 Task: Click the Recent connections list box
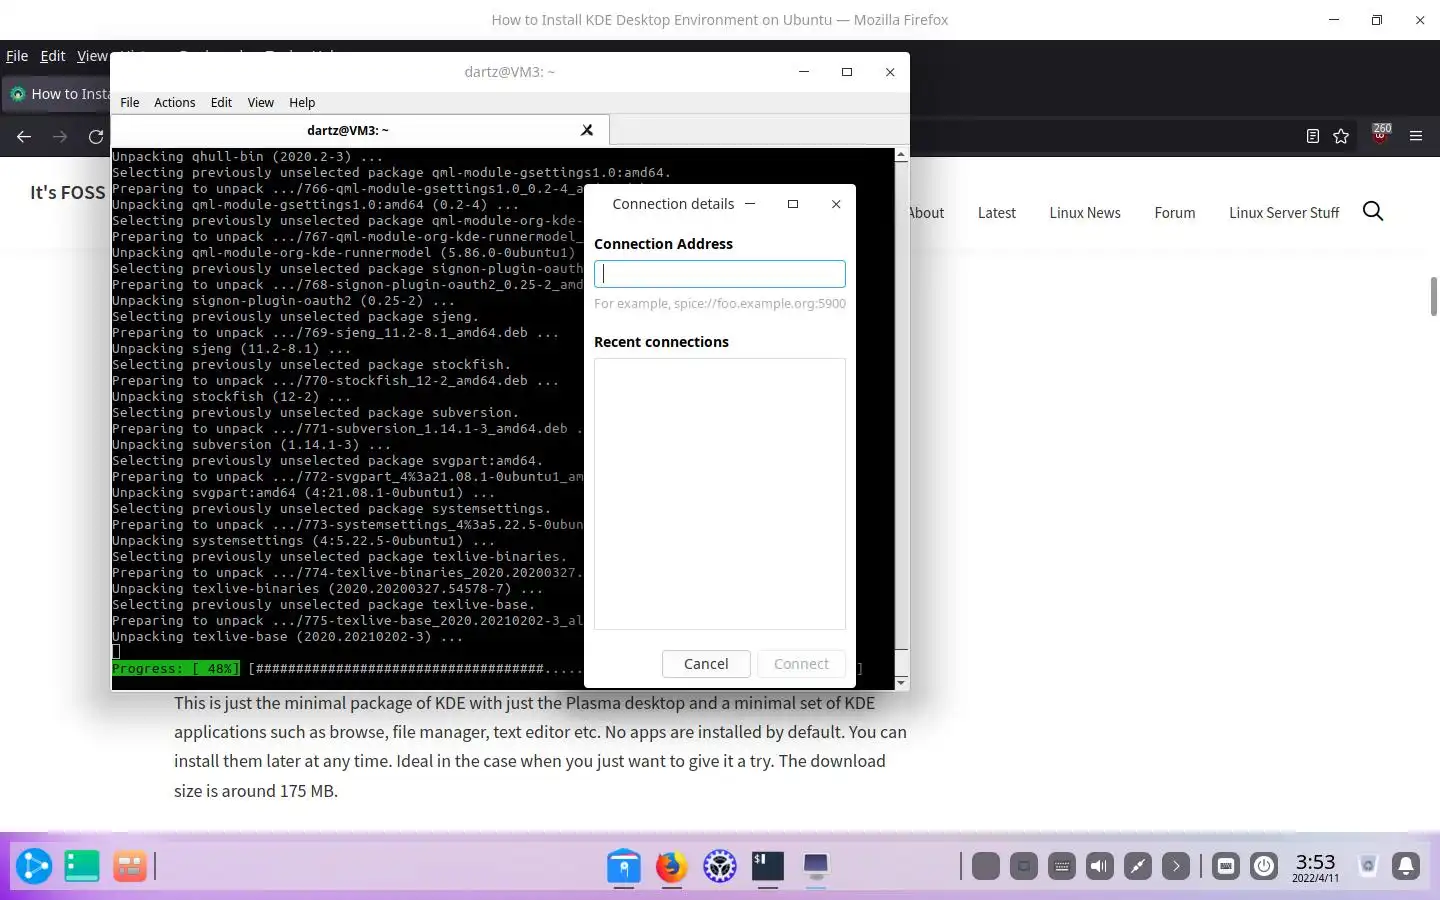coord(720,494)
